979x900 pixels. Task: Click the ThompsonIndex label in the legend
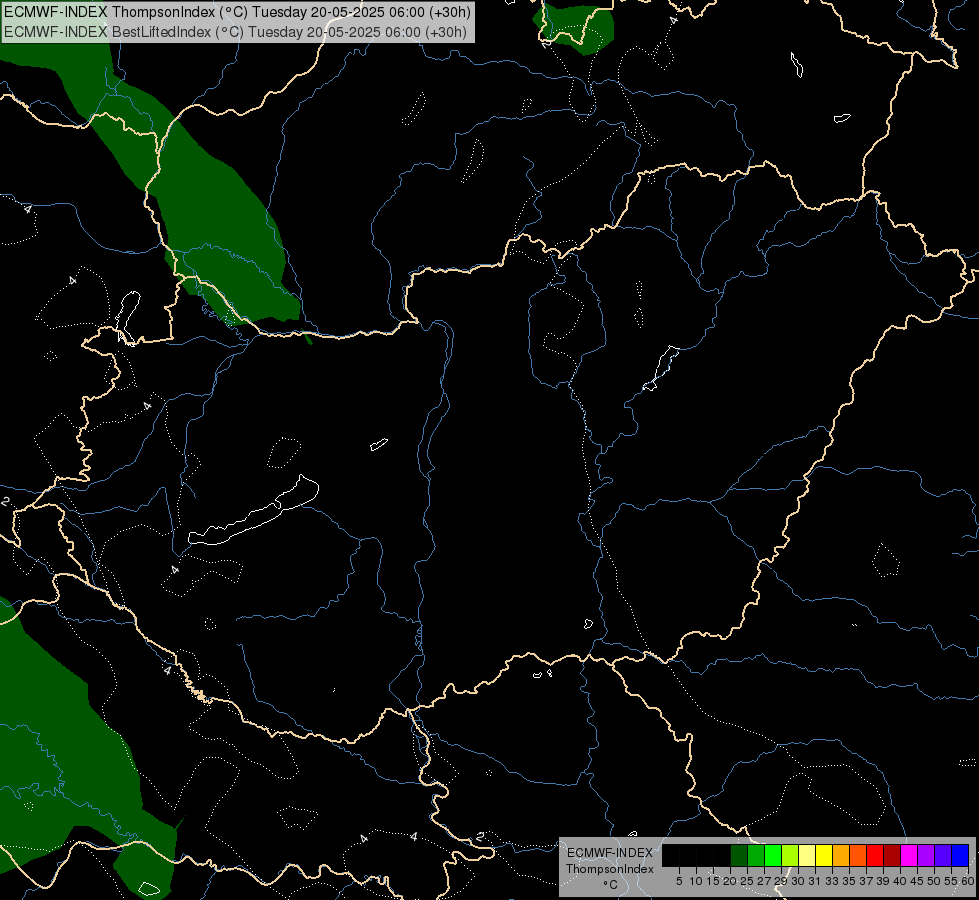610,869
